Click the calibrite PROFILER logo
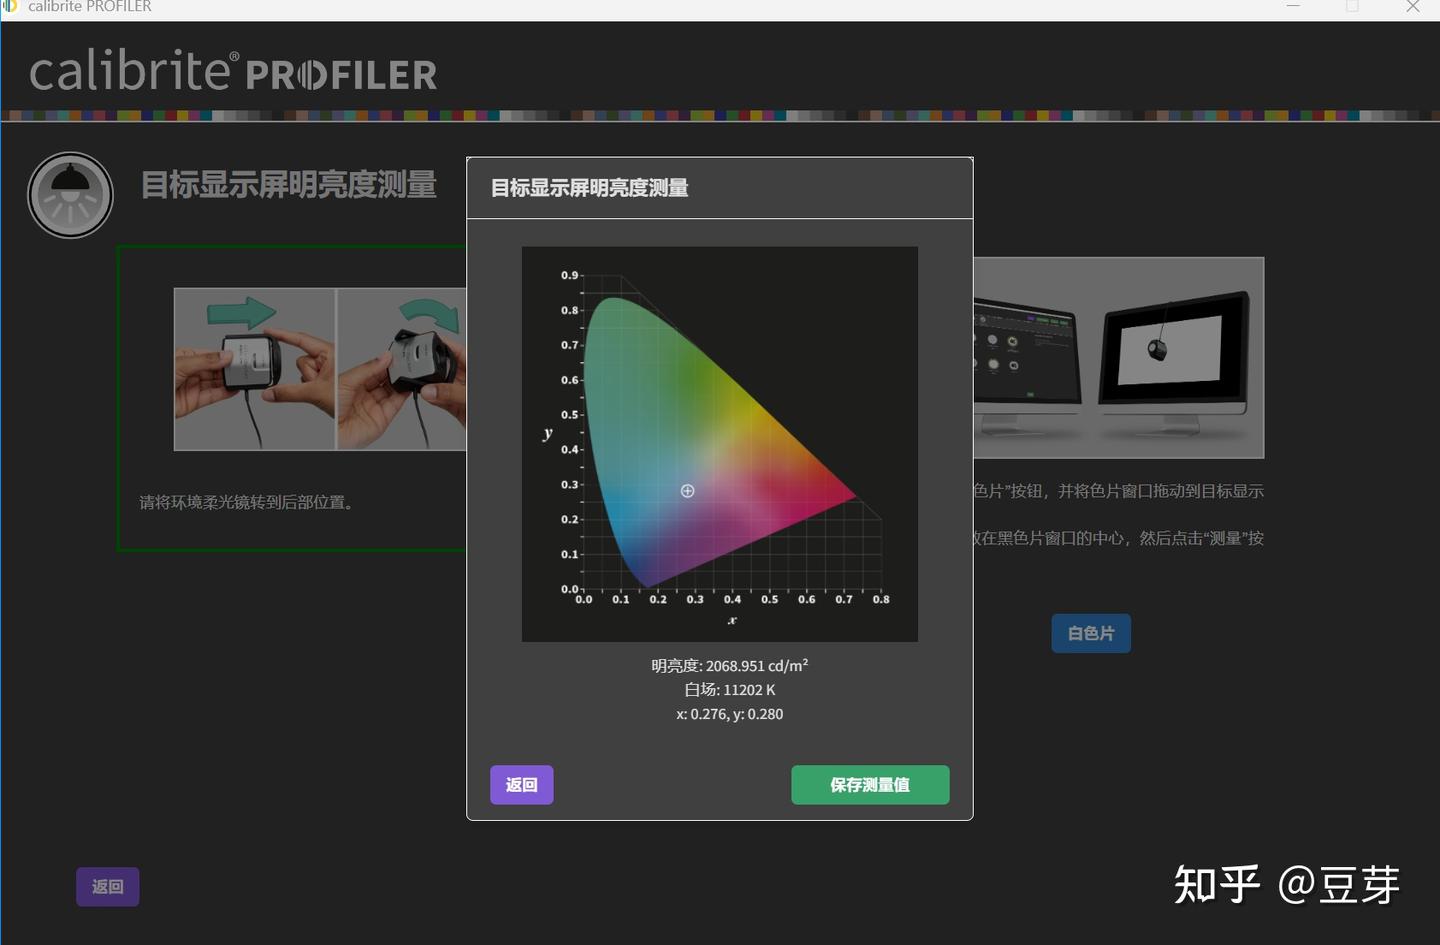 (233, 72)
